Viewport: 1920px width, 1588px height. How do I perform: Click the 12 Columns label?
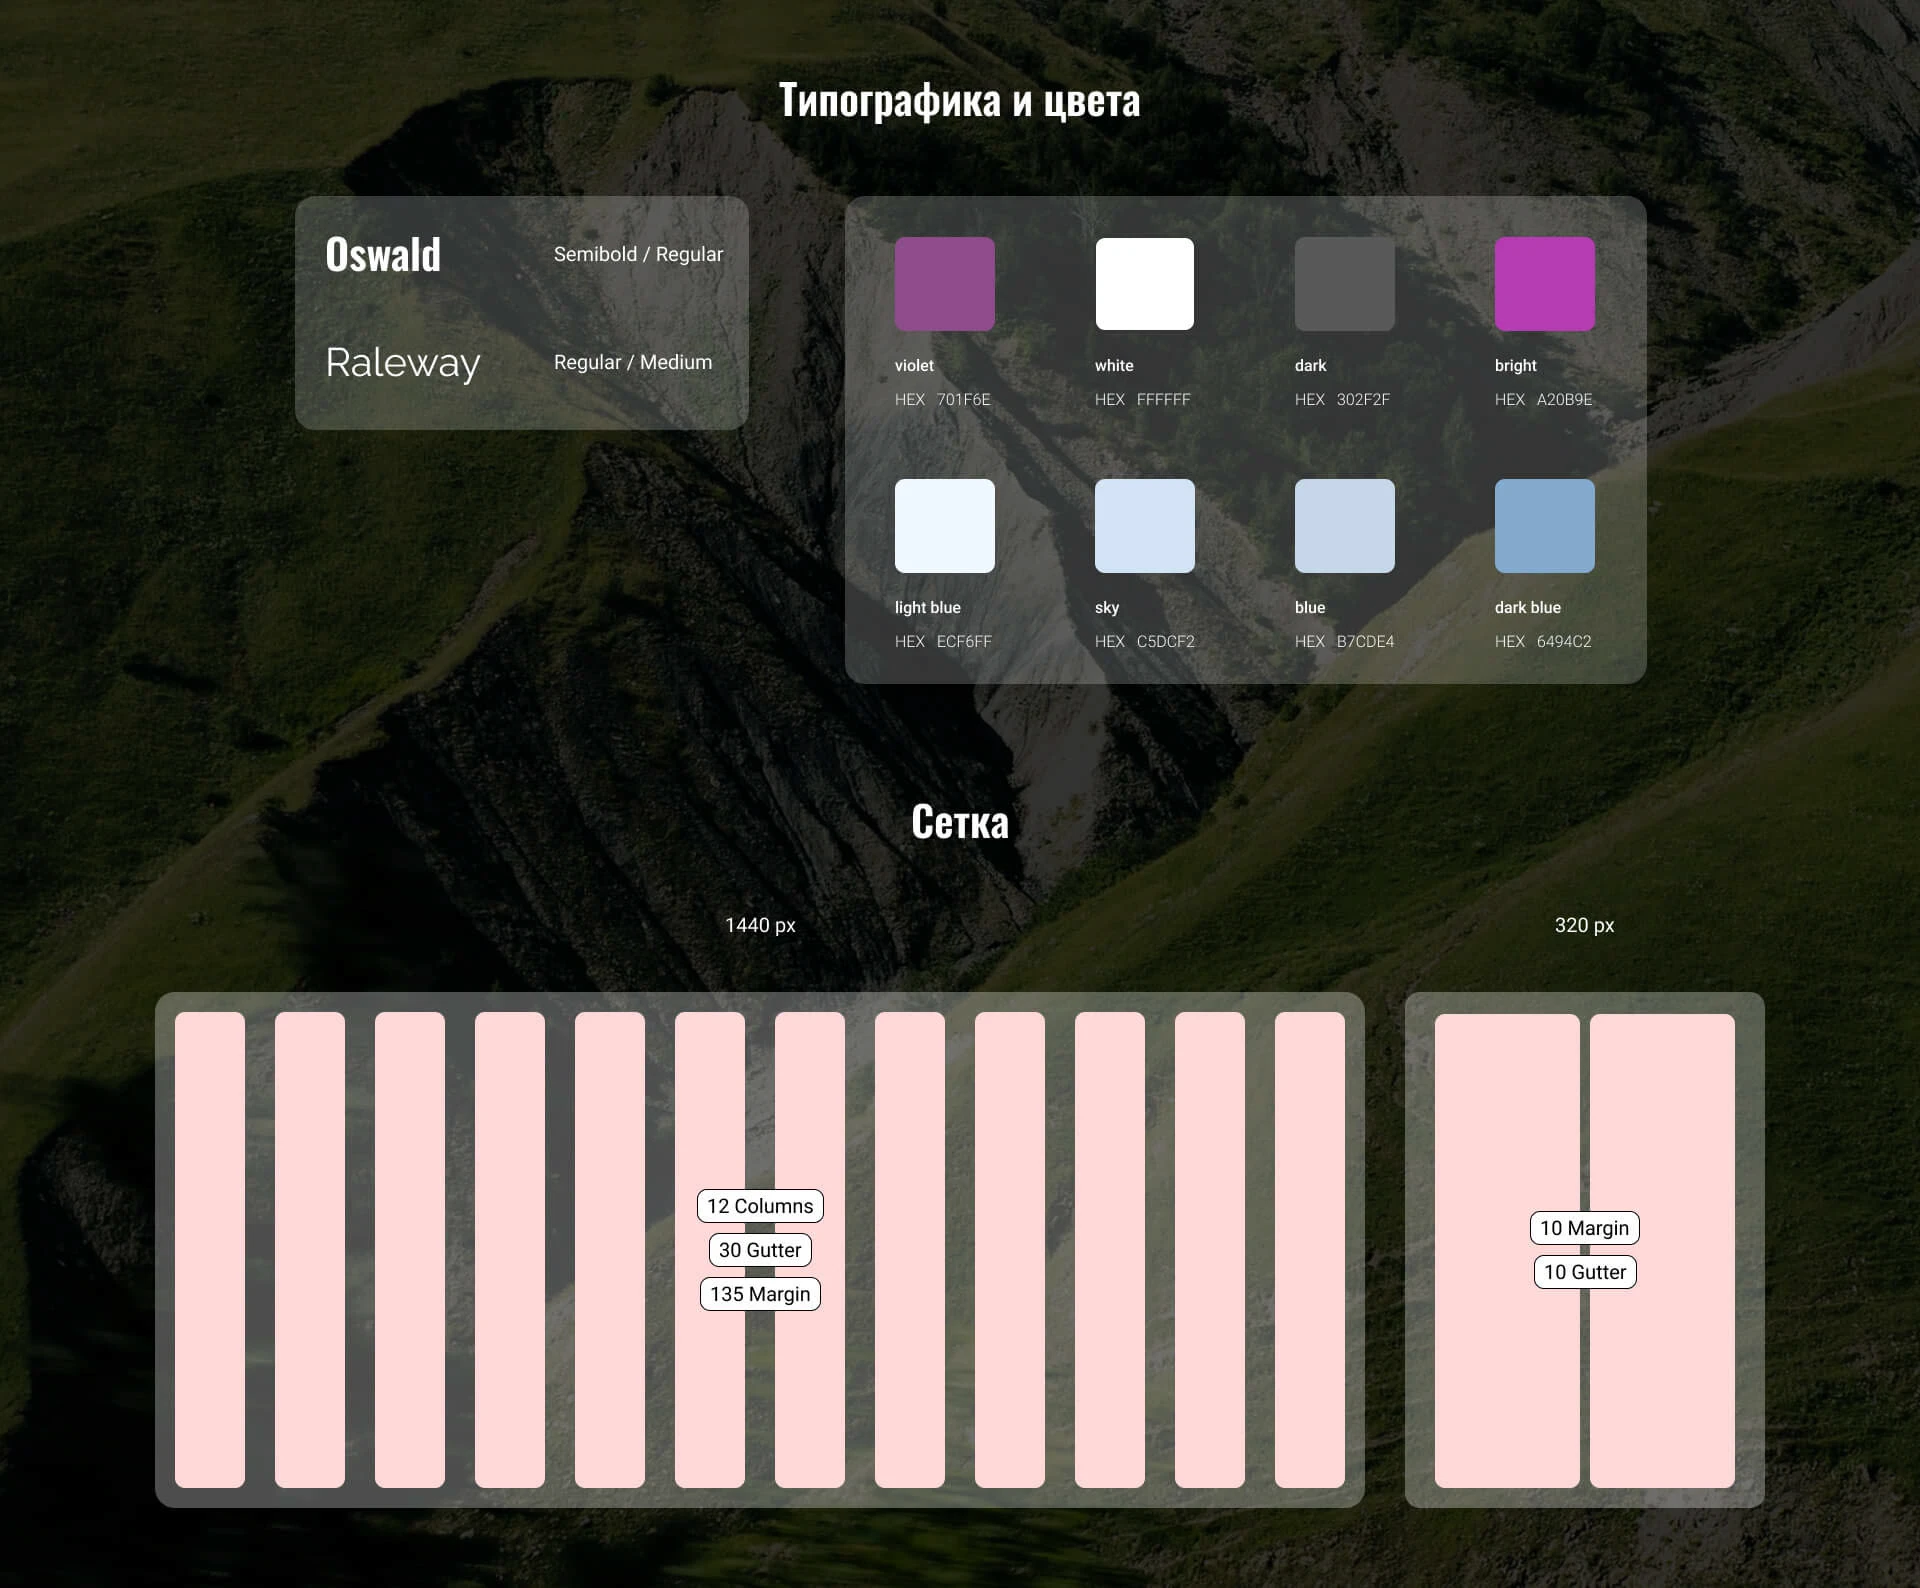click(x=760, y=1206)
